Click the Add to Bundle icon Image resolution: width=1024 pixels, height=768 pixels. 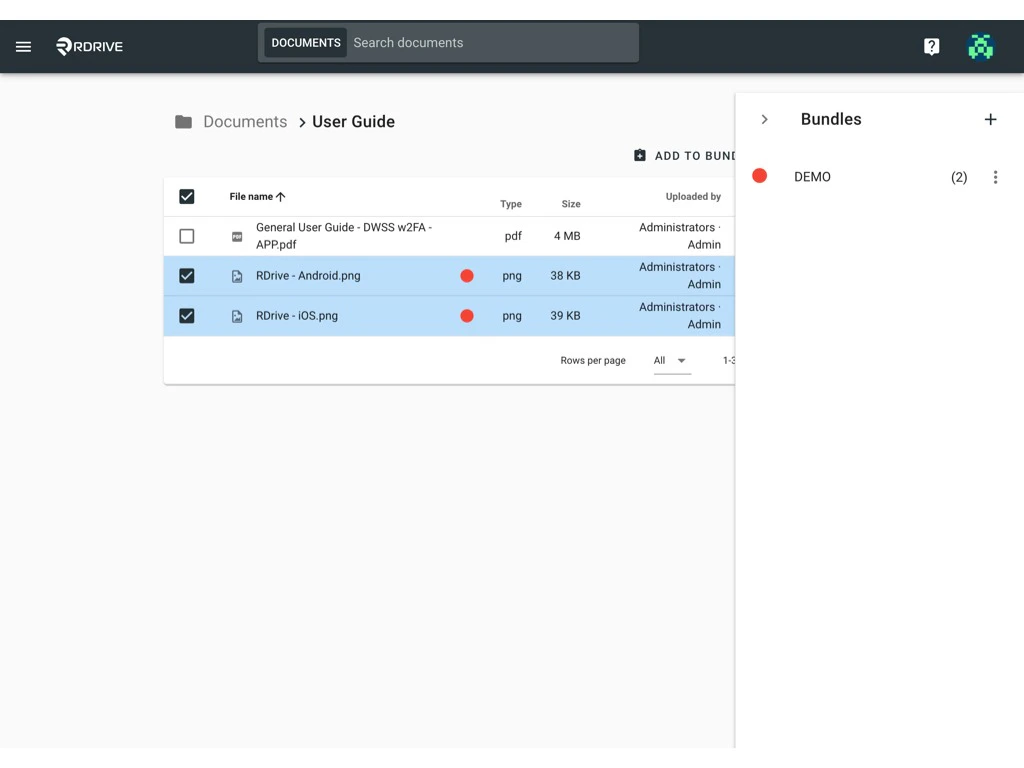point(639,155)
